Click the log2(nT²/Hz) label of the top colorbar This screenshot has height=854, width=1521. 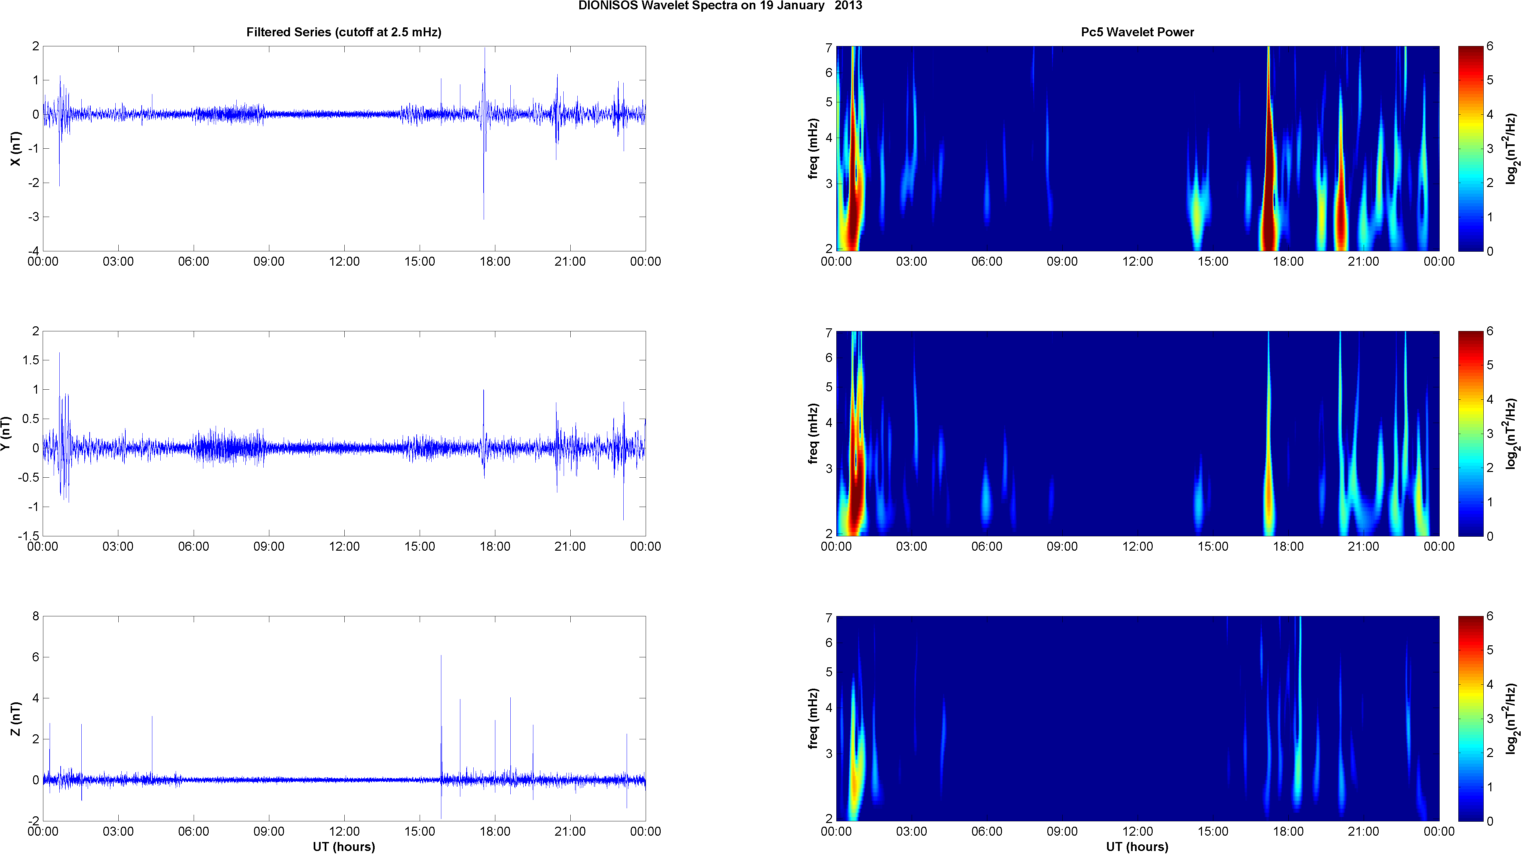(x=1513, y=148)
